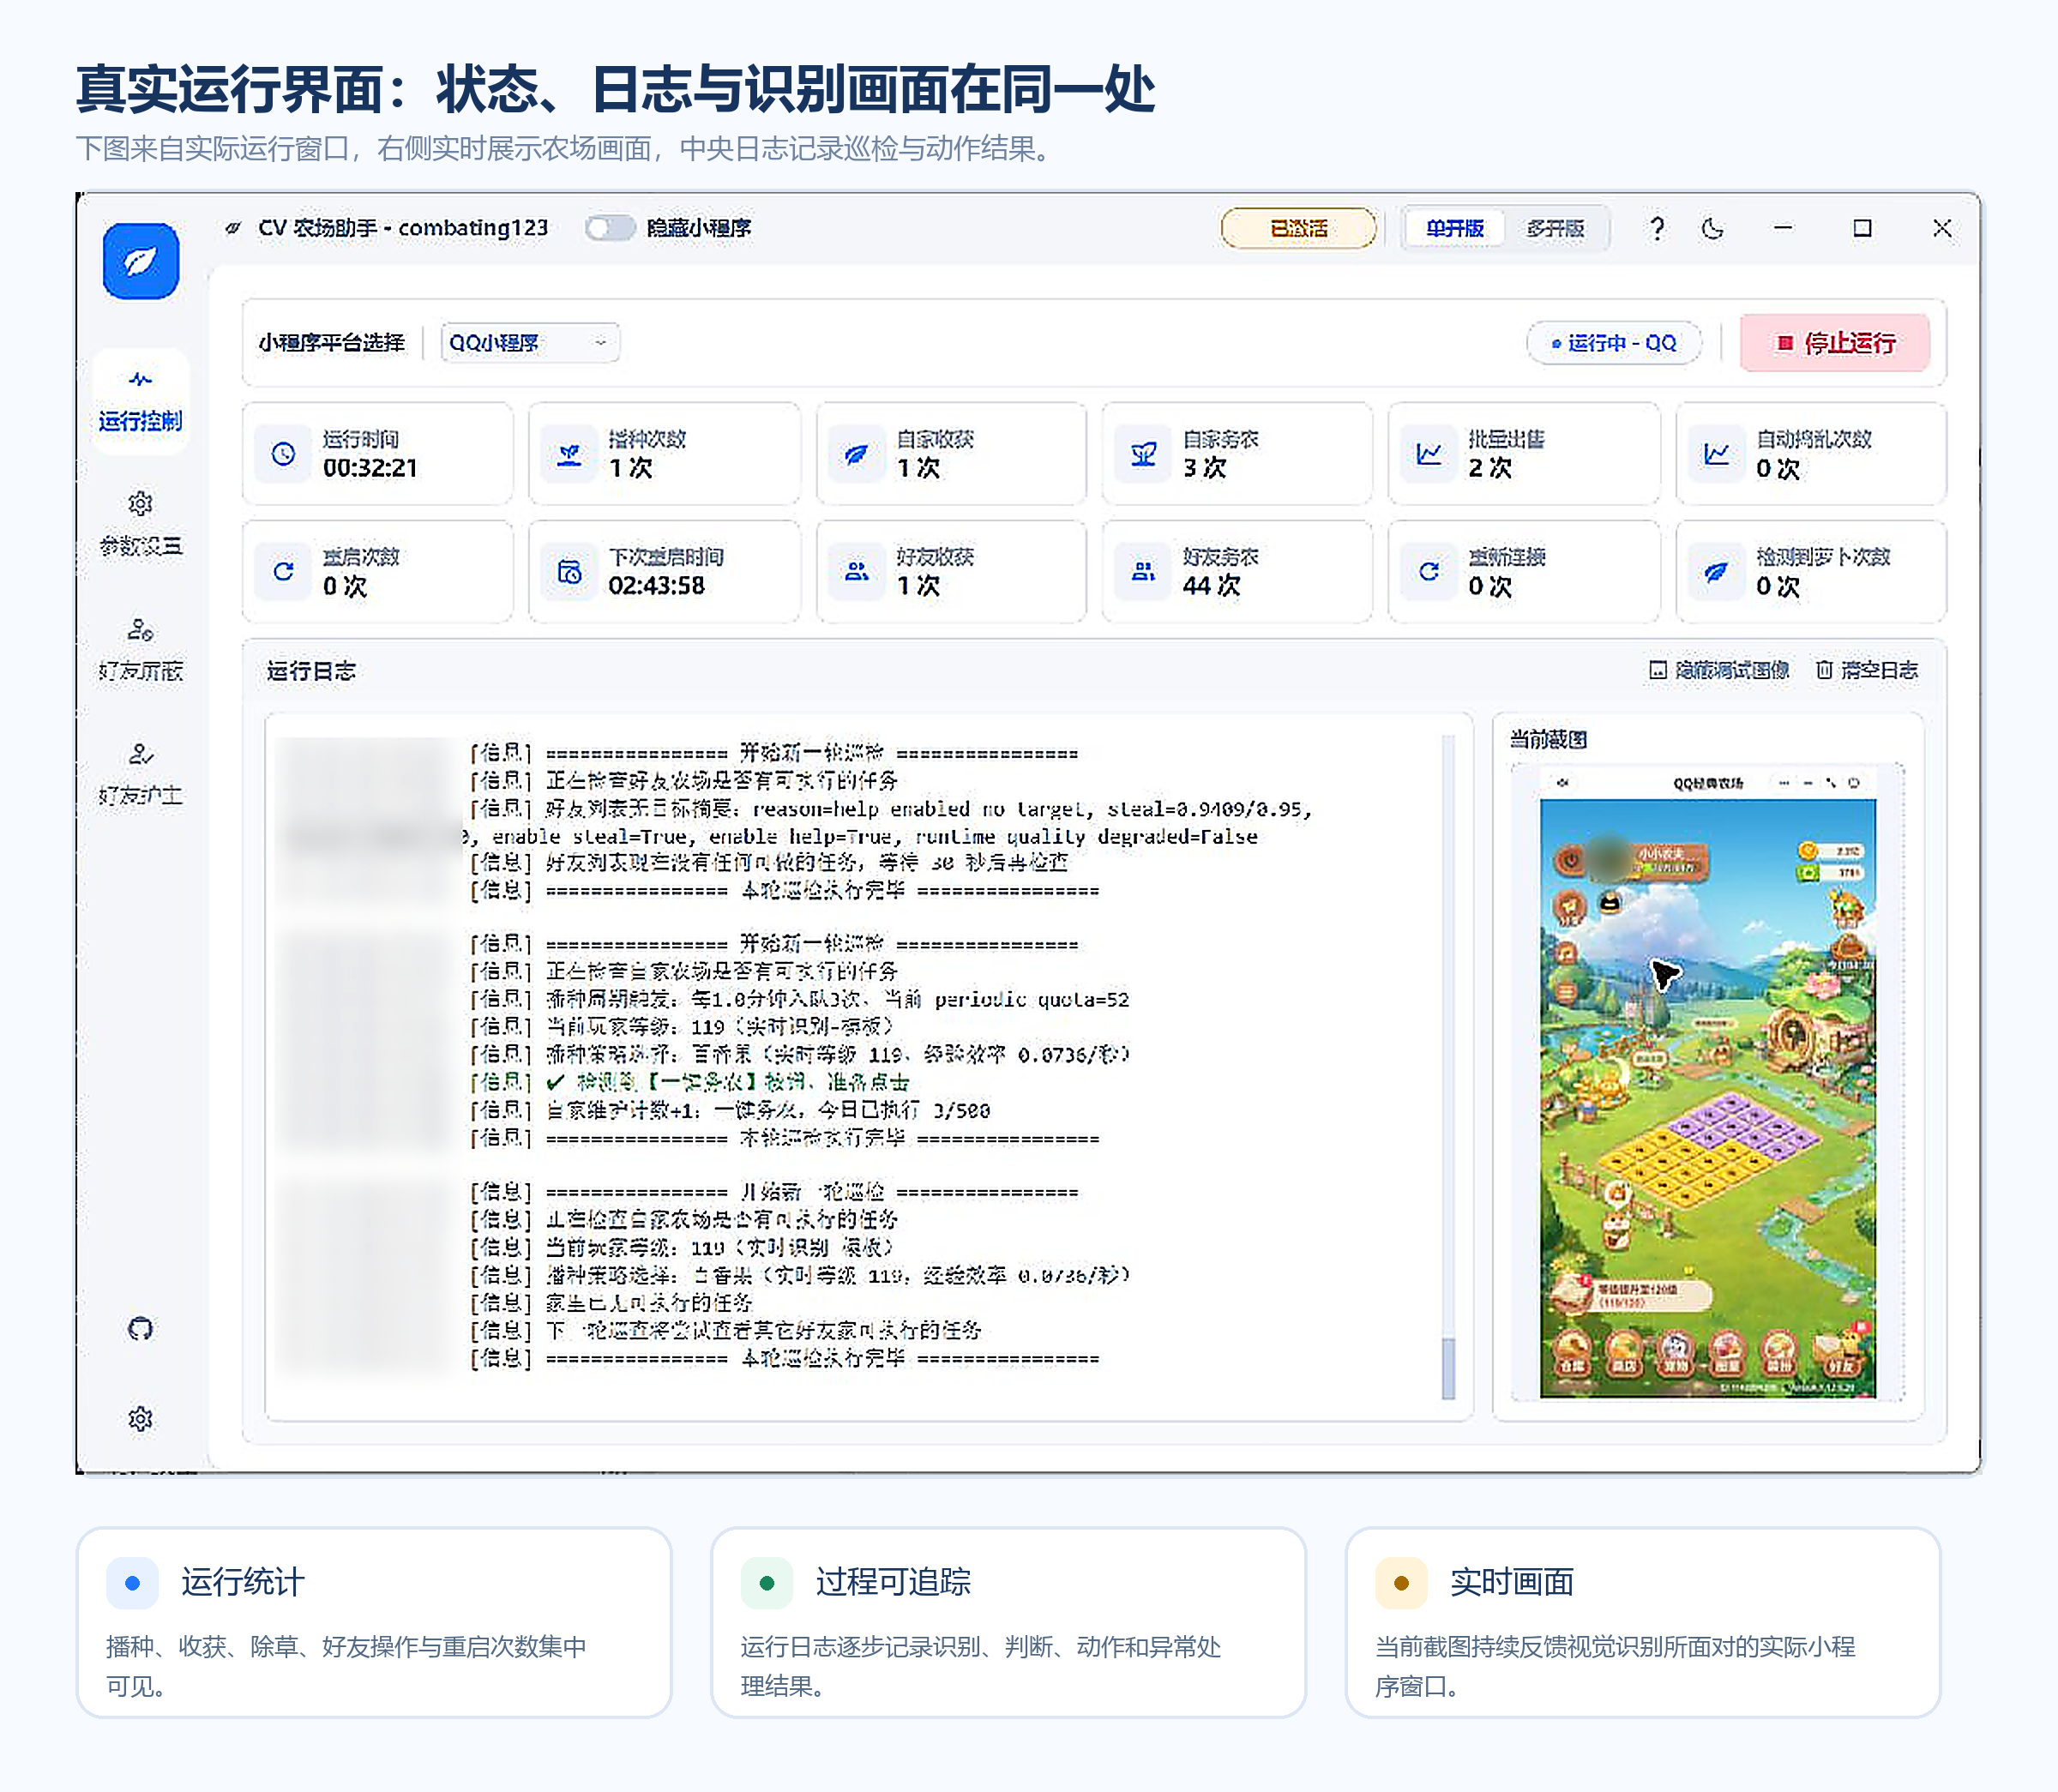The height and width of the screenshot is (1792, 2058).
Task: Expand the QQ小程序 platform dropdown
Action: point(530,343)
